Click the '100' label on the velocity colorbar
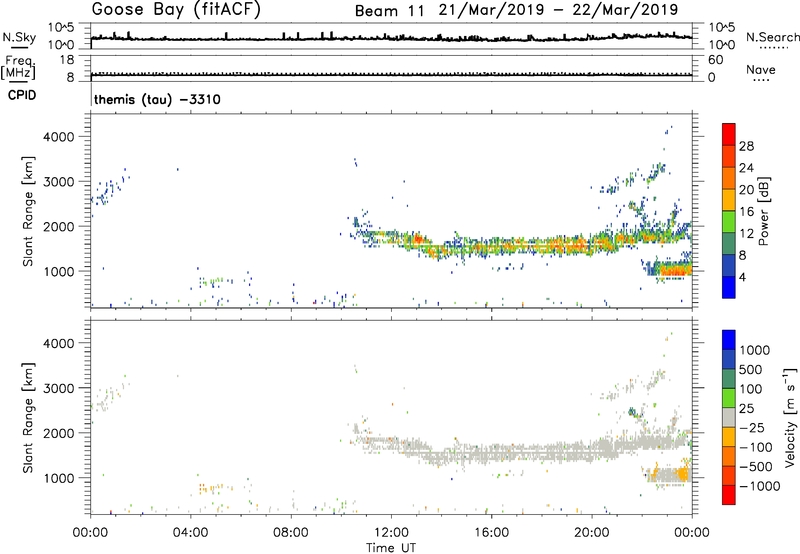The image size is (800, 554). pos(750,389)
